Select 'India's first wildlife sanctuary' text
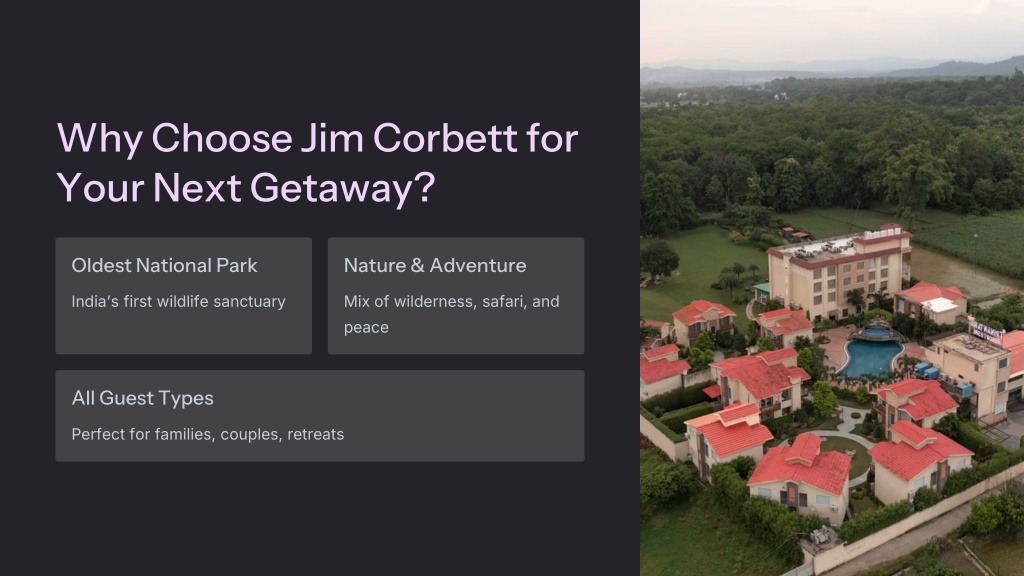The width and height of the screenshot is (1024, 576). (178, 301)
